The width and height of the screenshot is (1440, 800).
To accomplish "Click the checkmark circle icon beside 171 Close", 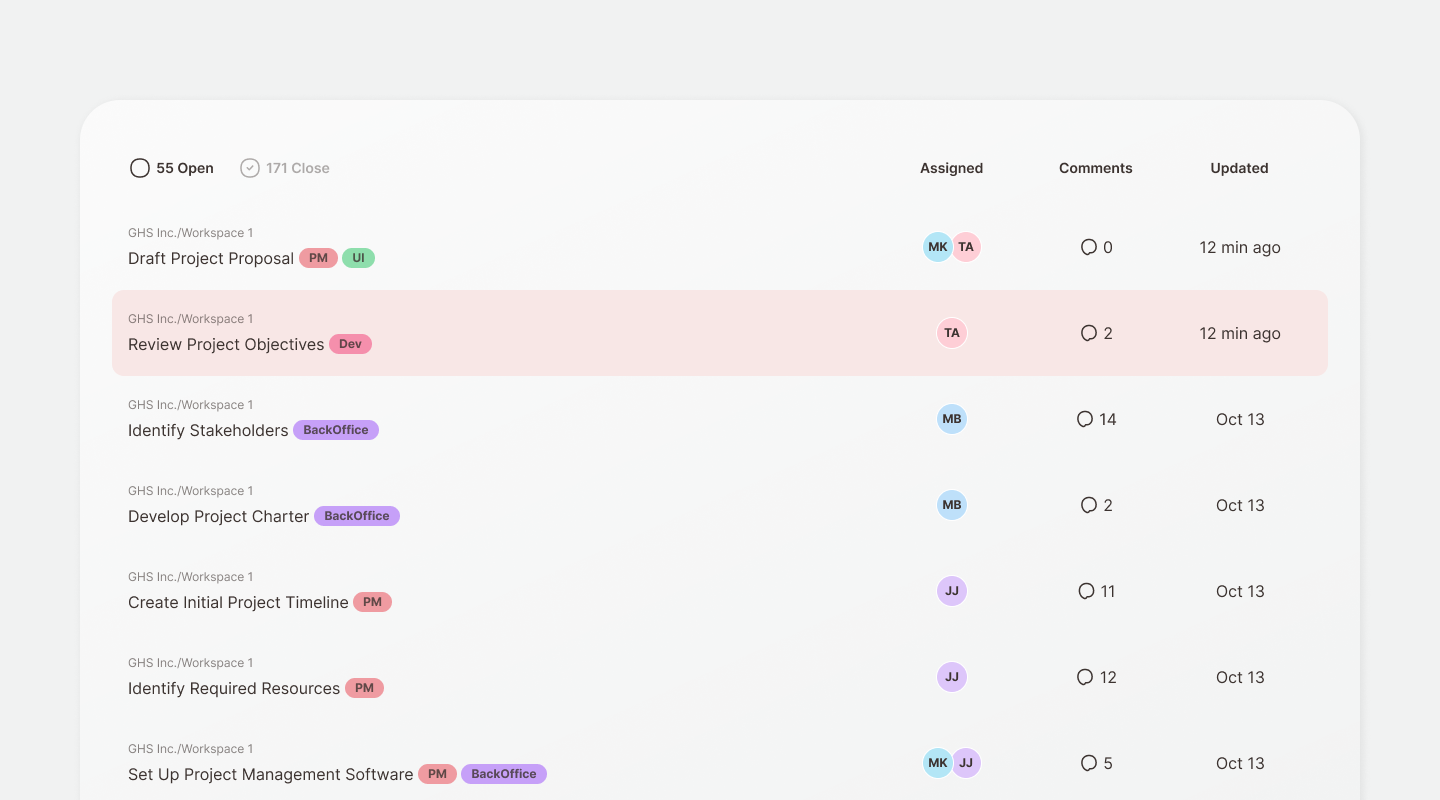I will (250, 168).
